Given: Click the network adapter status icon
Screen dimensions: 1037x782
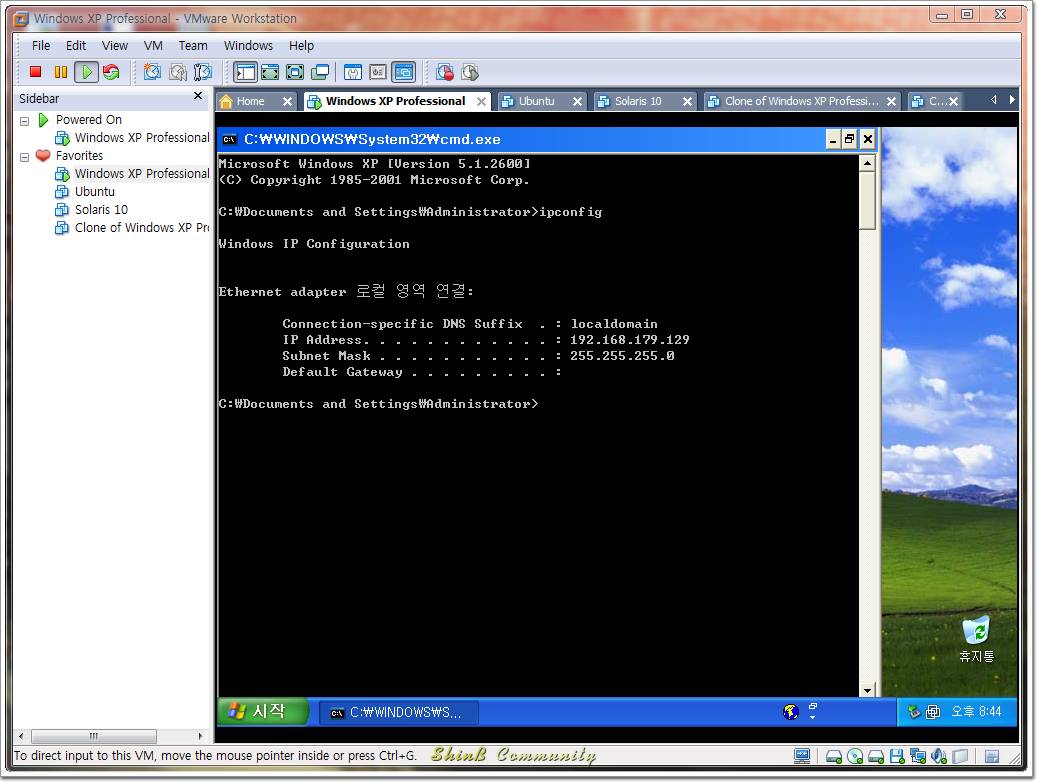Looking at the screenshot, I should tap(918, 756).
